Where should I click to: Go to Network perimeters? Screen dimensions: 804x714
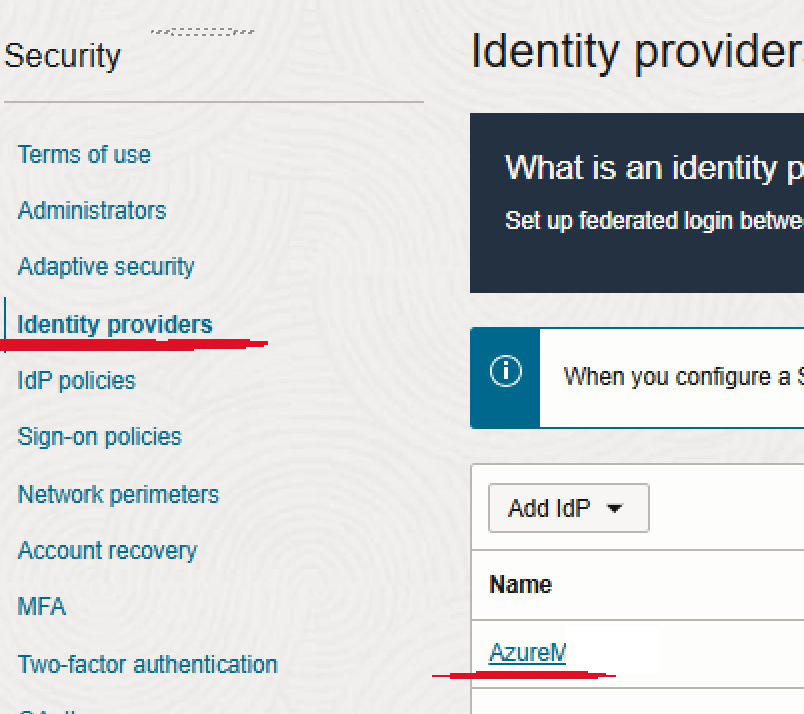118,494
